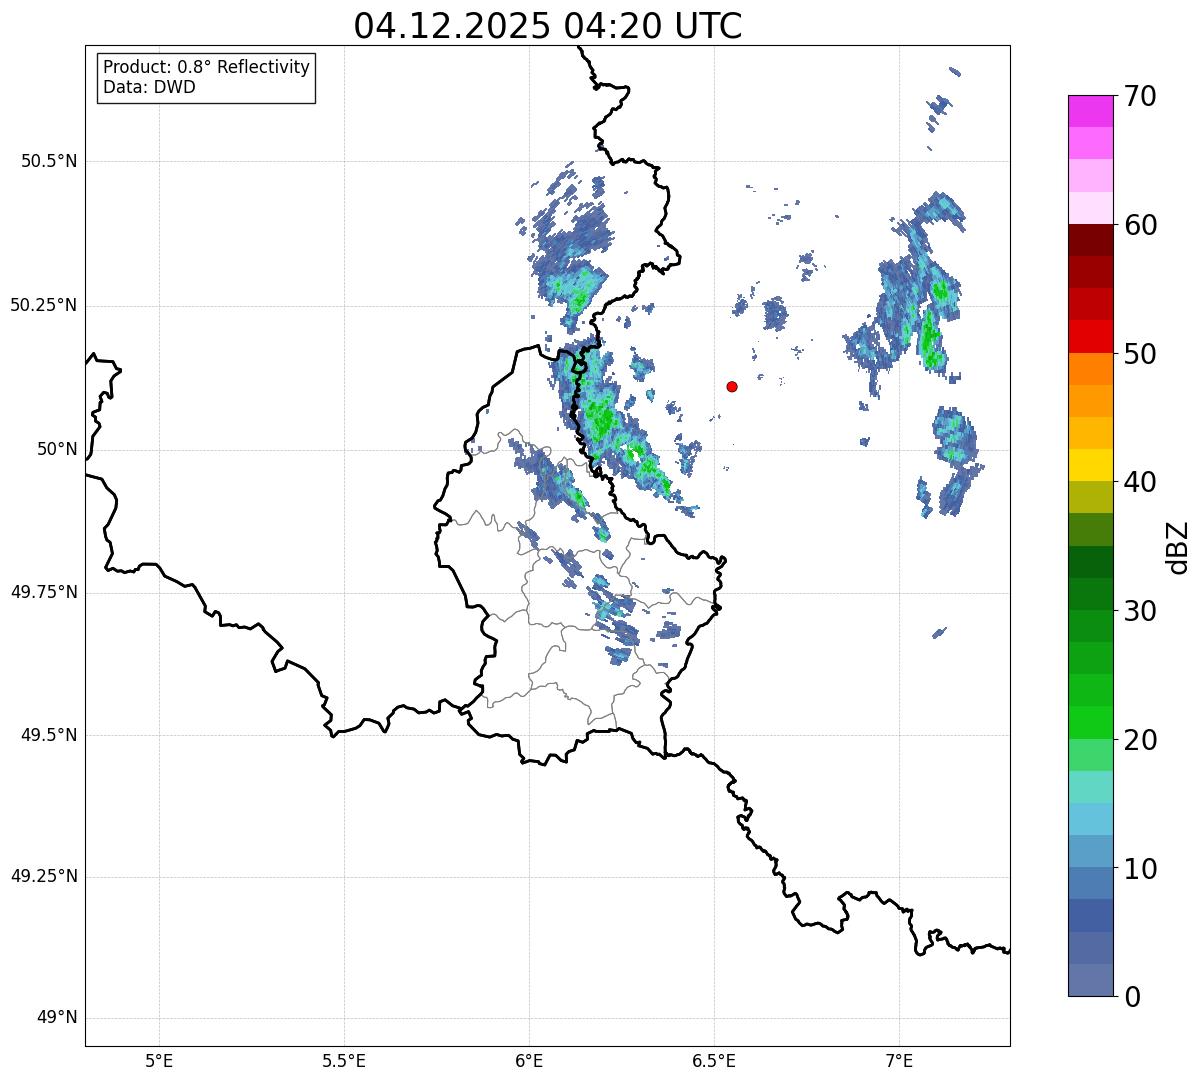This screenshot has height=1081, width=1202.
Task: Click the 49.5°N latitude label
Action: coord(49,735)
